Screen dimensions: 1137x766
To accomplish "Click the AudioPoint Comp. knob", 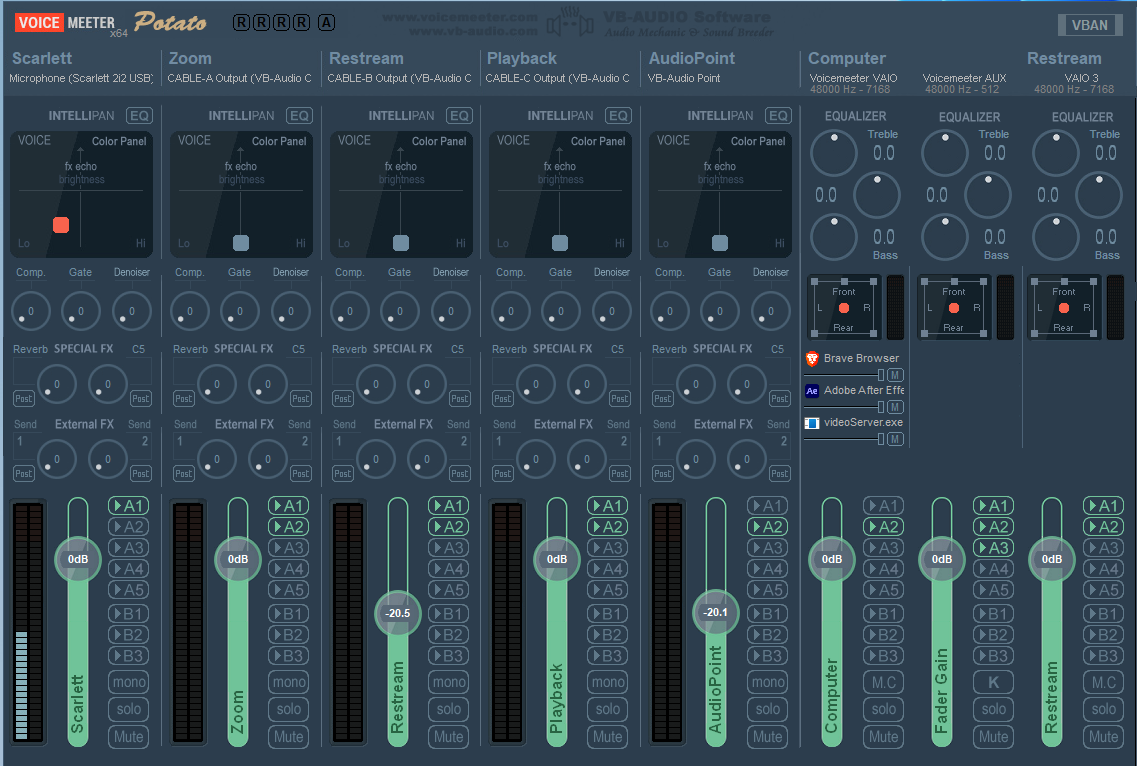I will click(x=669, y=311).
